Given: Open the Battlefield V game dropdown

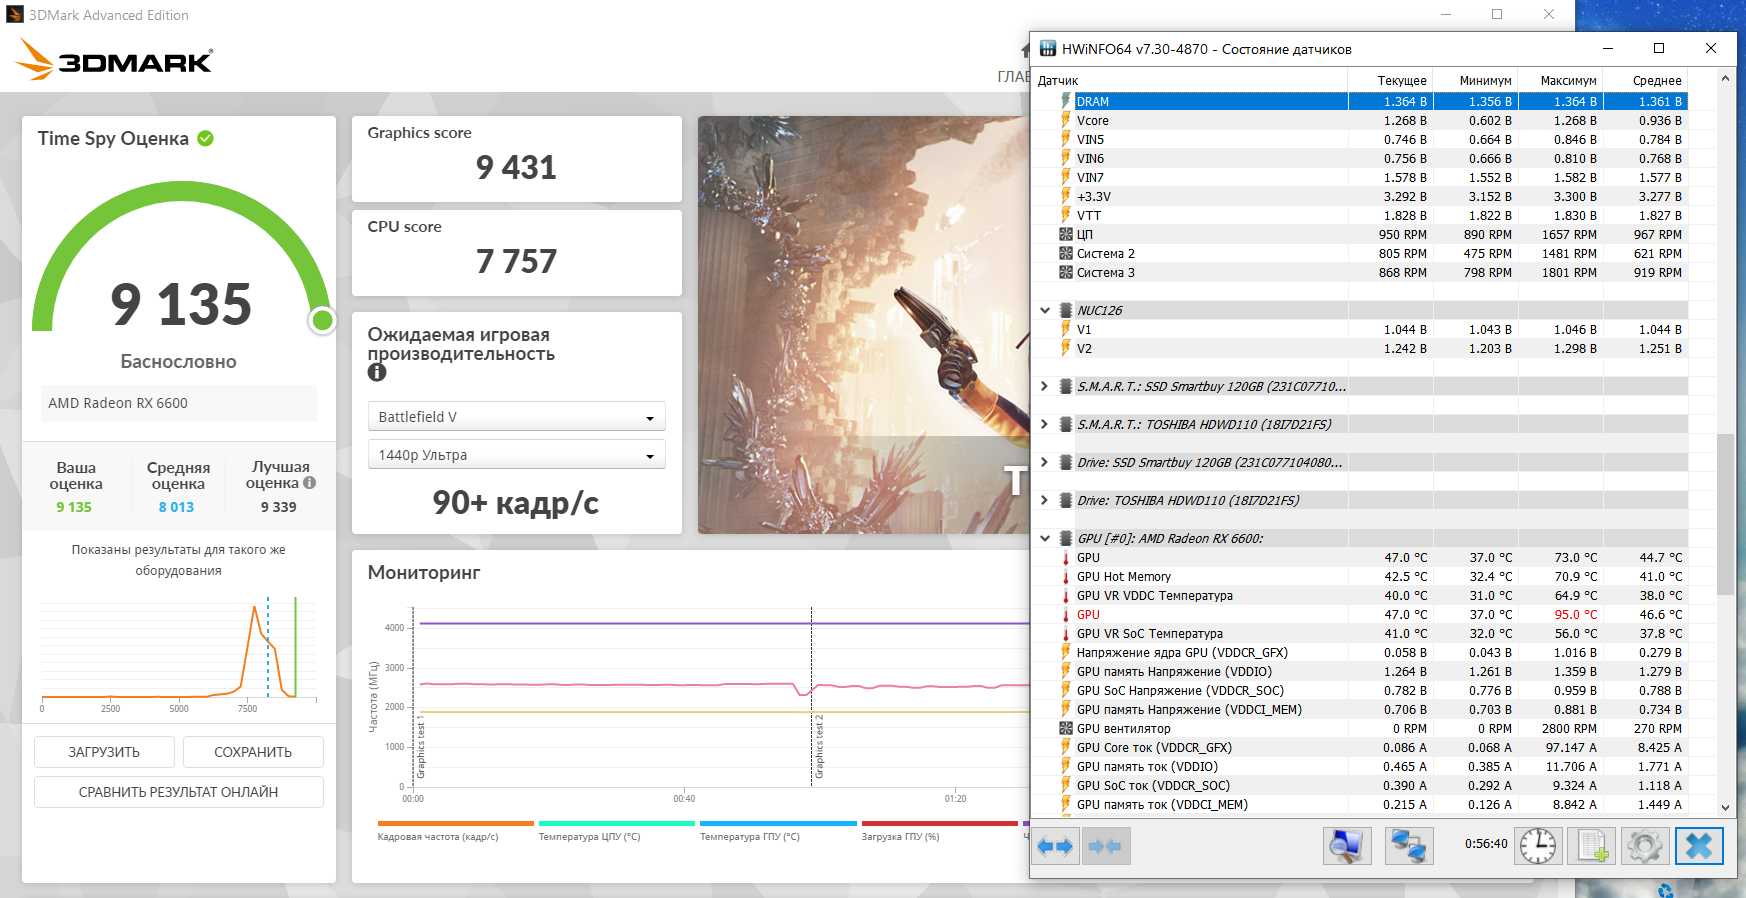Looking at the screenshot, I should [x=516, y=417].
